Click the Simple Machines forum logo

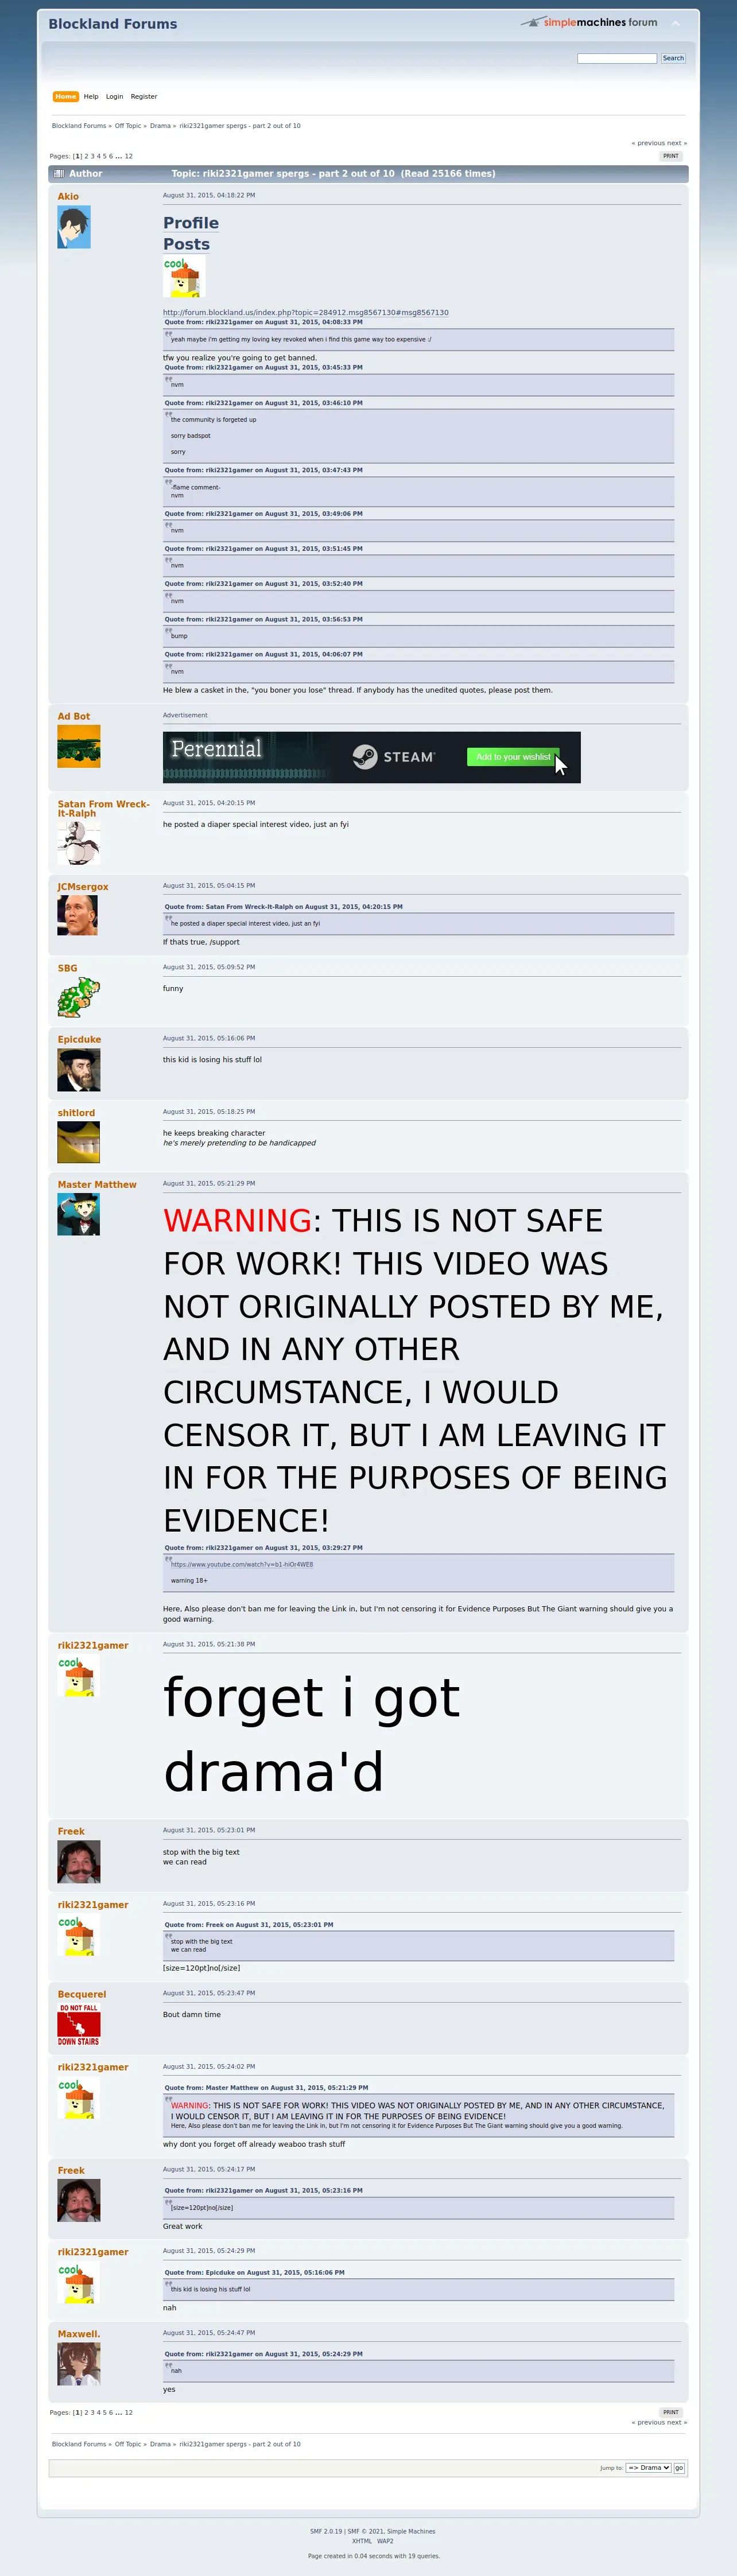pyautogui.click(x=589, y=22)
